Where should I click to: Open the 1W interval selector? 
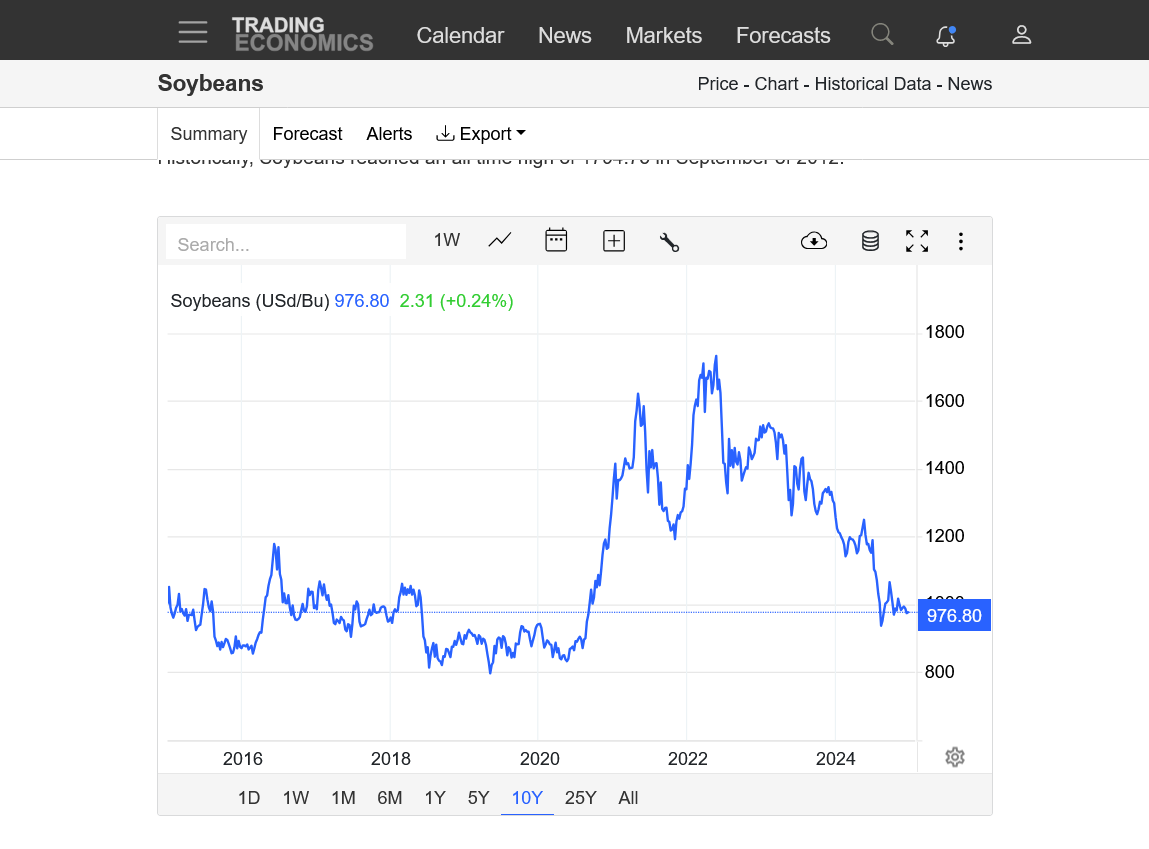pyautogui.click(x=446, y=240)
